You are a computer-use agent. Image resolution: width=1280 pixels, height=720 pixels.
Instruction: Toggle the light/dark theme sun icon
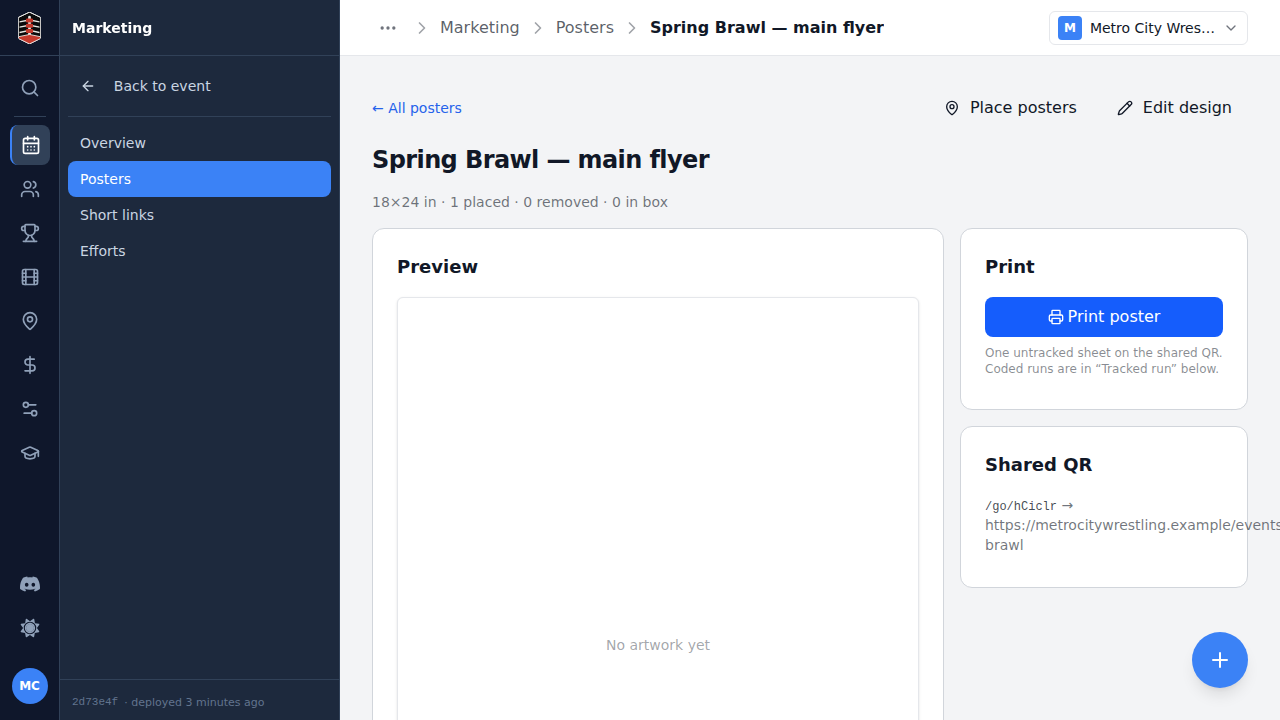(30, 628)
